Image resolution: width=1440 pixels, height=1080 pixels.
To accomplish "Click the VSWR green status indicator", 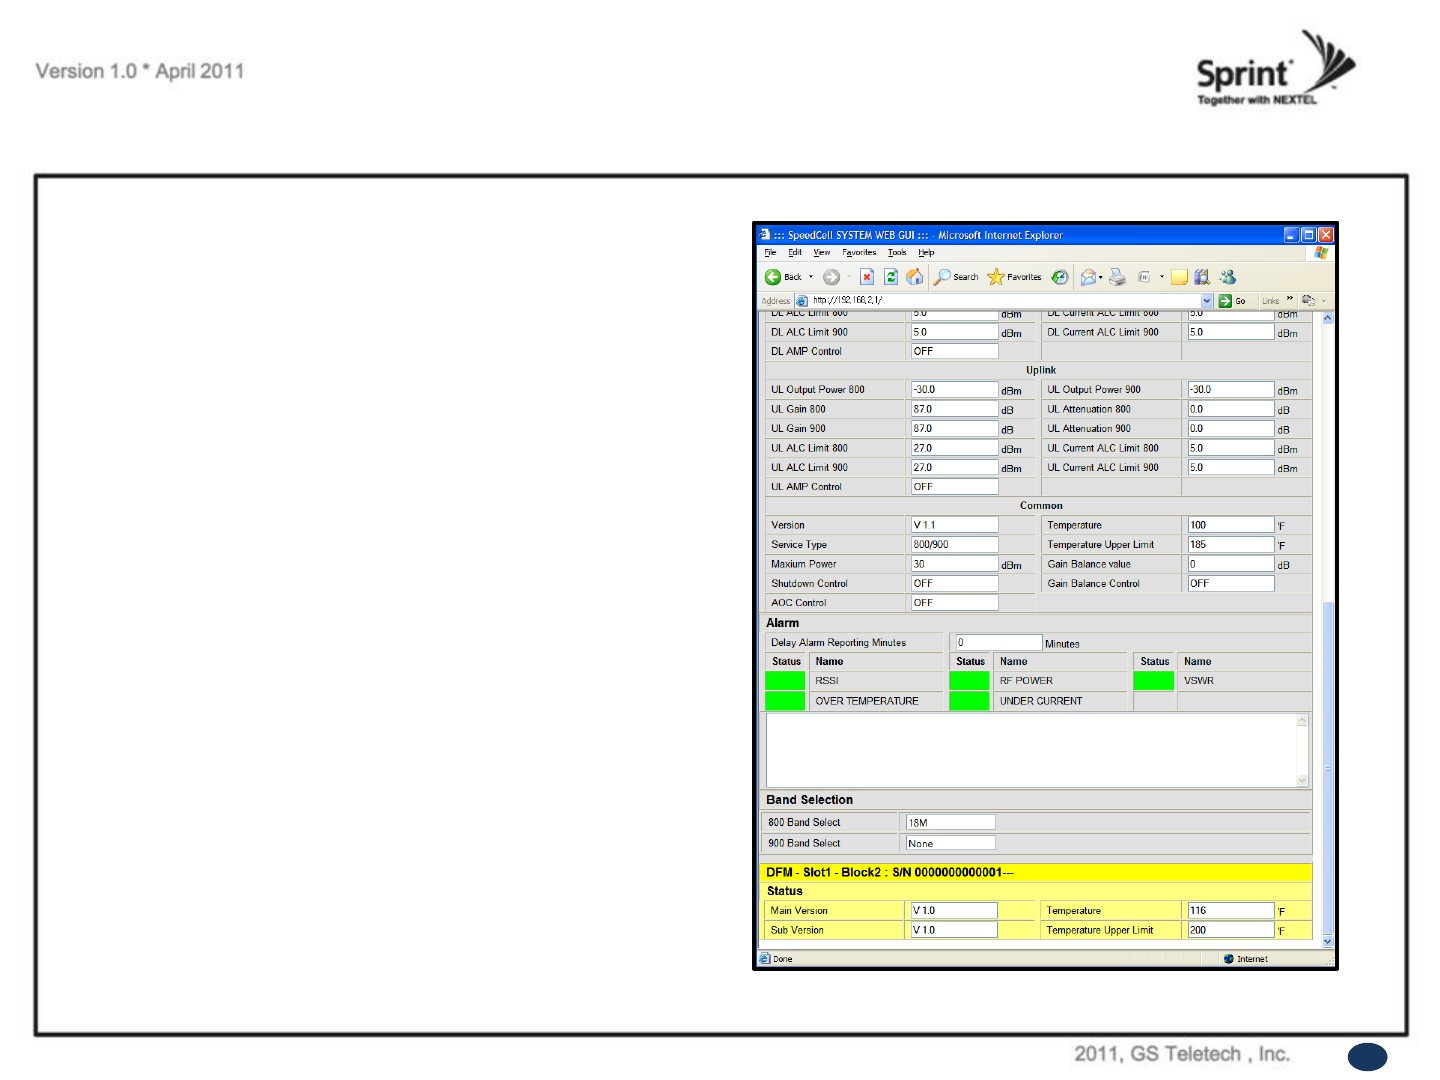I will click(x=1154, y=681).
